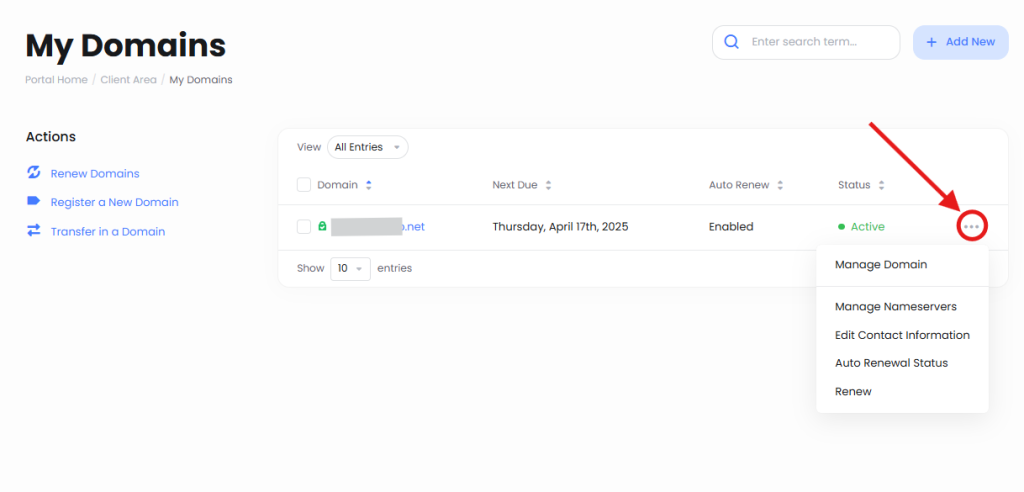Click the Renew Domains refresh icon
The height and width of the screenshot is (492, 1024).
33,173
